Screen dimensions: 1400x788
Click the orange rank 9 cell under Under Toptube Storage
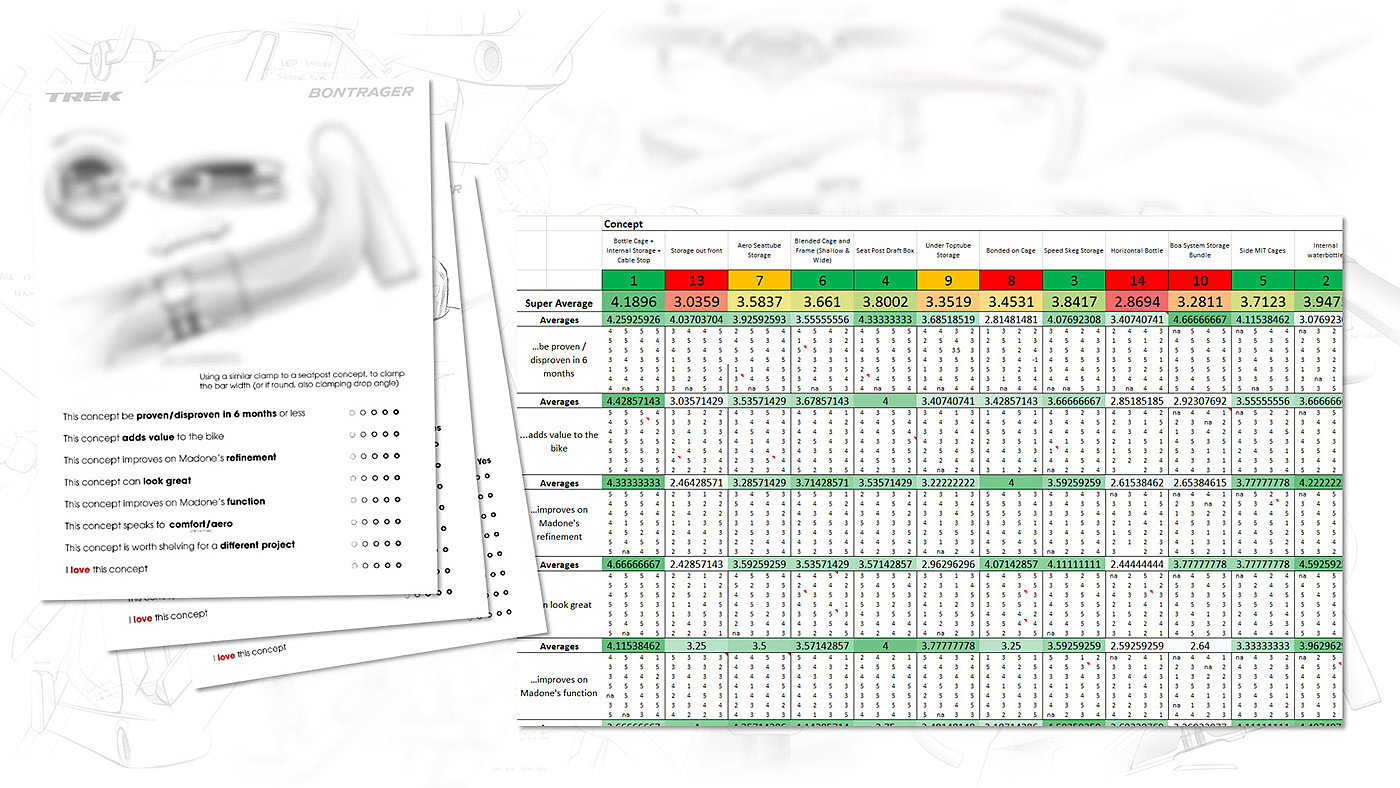click(x=948, y=280)
